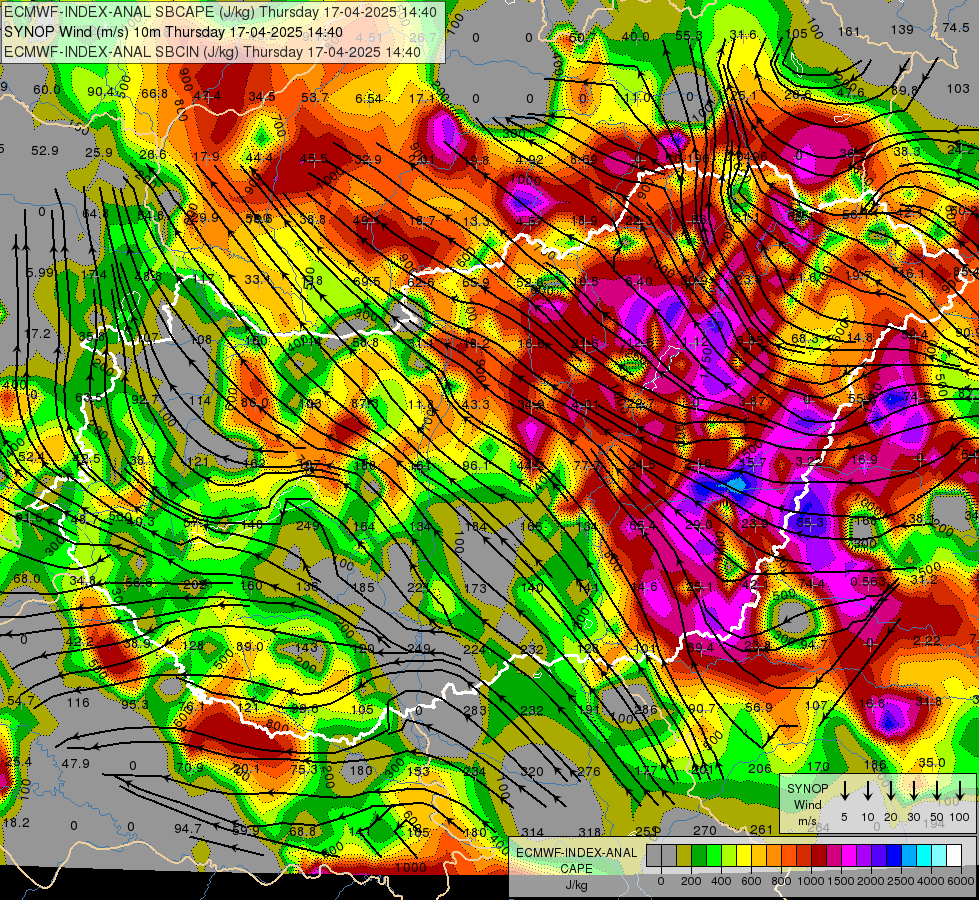979x900 pixels.
Task: Pick the olive swatch in the CAPE legend
Action: [684, 856]
